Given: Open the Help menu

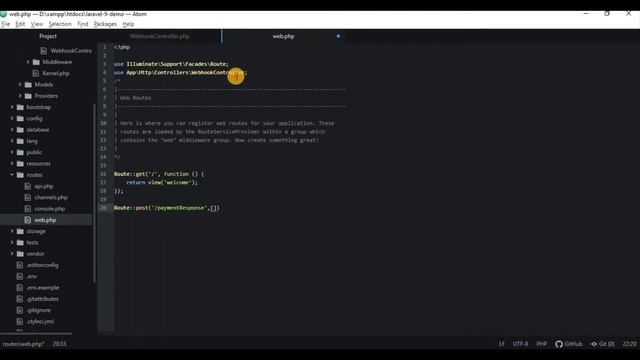Looking at the screenshot, I should pos(128,24).
